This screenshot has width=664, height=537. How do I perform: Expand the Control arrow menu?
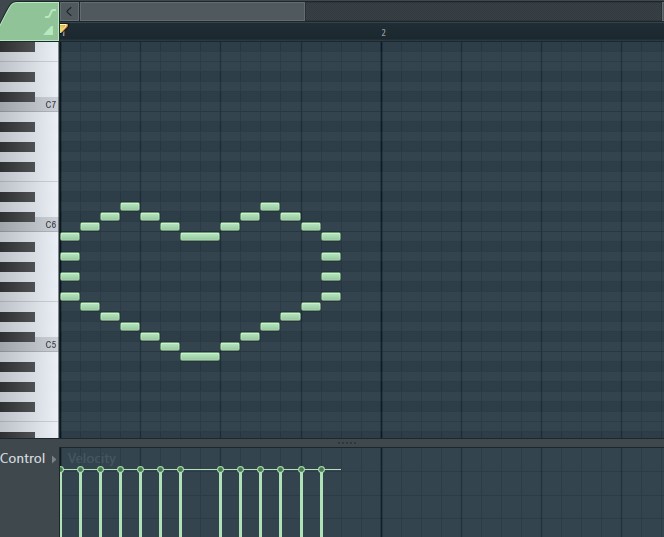coord(54,459)
